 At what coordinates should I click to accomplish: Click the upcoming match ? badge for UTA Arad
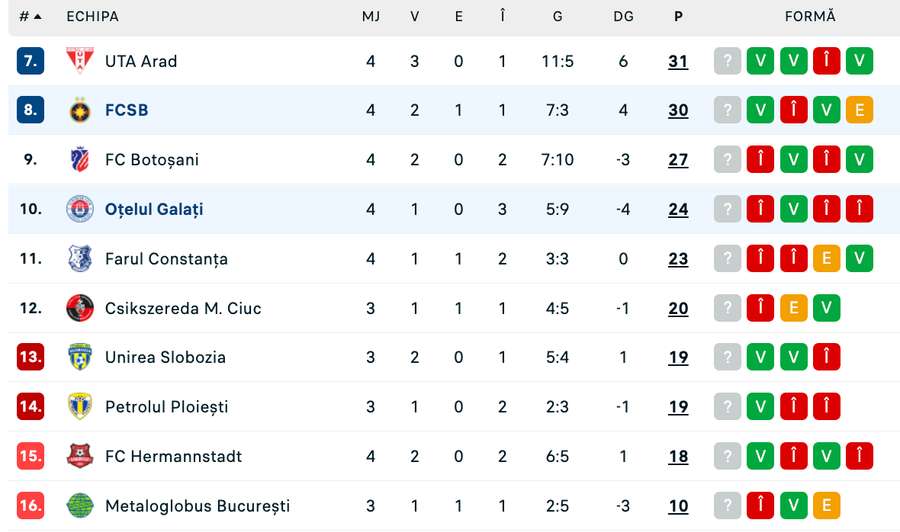pyautogui.click(x=727, y=61)
